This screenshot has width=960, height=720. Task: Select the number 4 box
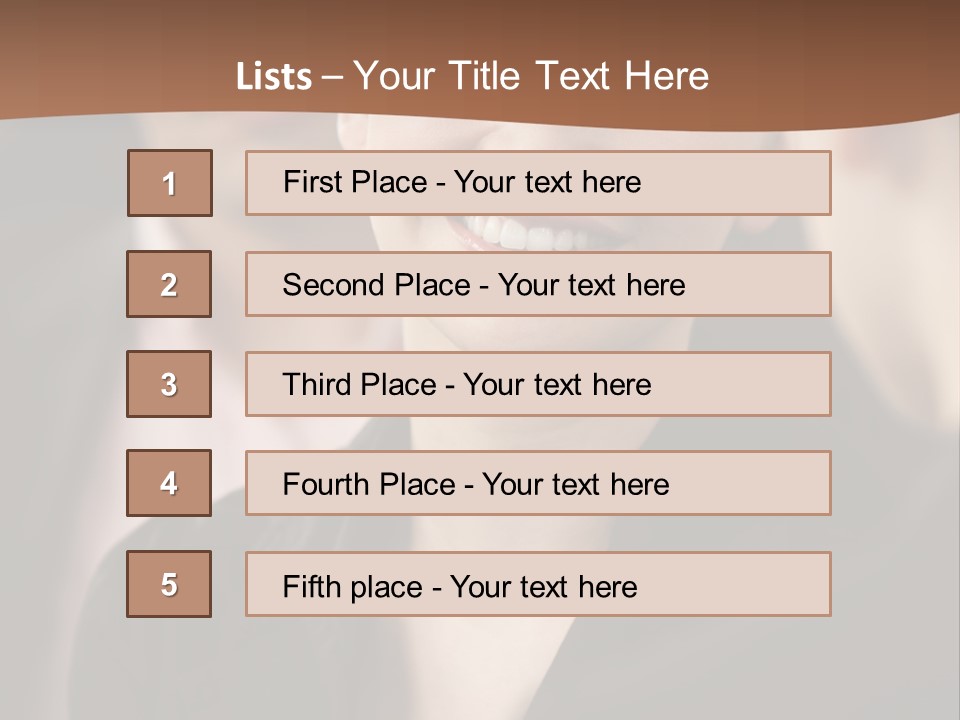point(169,483)
